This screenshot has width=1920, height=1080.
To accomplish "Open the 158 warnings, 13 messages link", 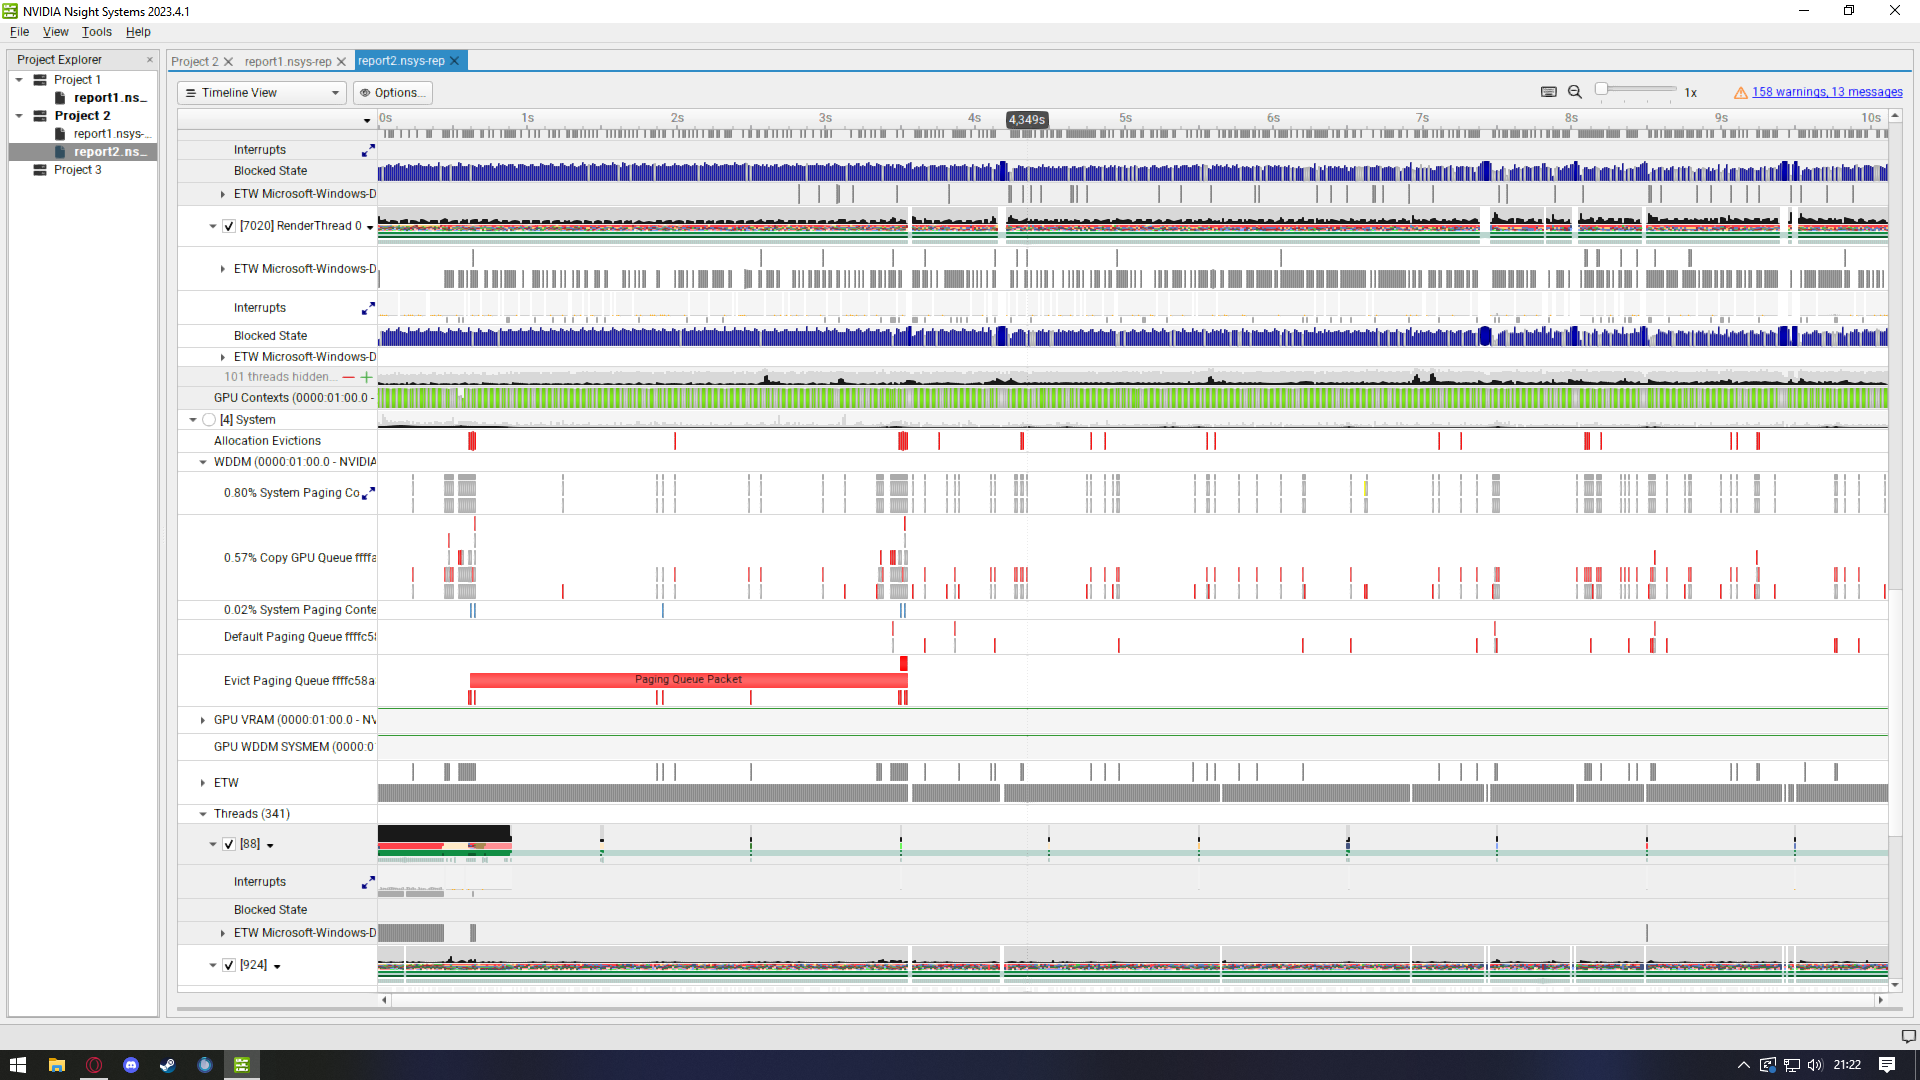I will coord(1827,93).
